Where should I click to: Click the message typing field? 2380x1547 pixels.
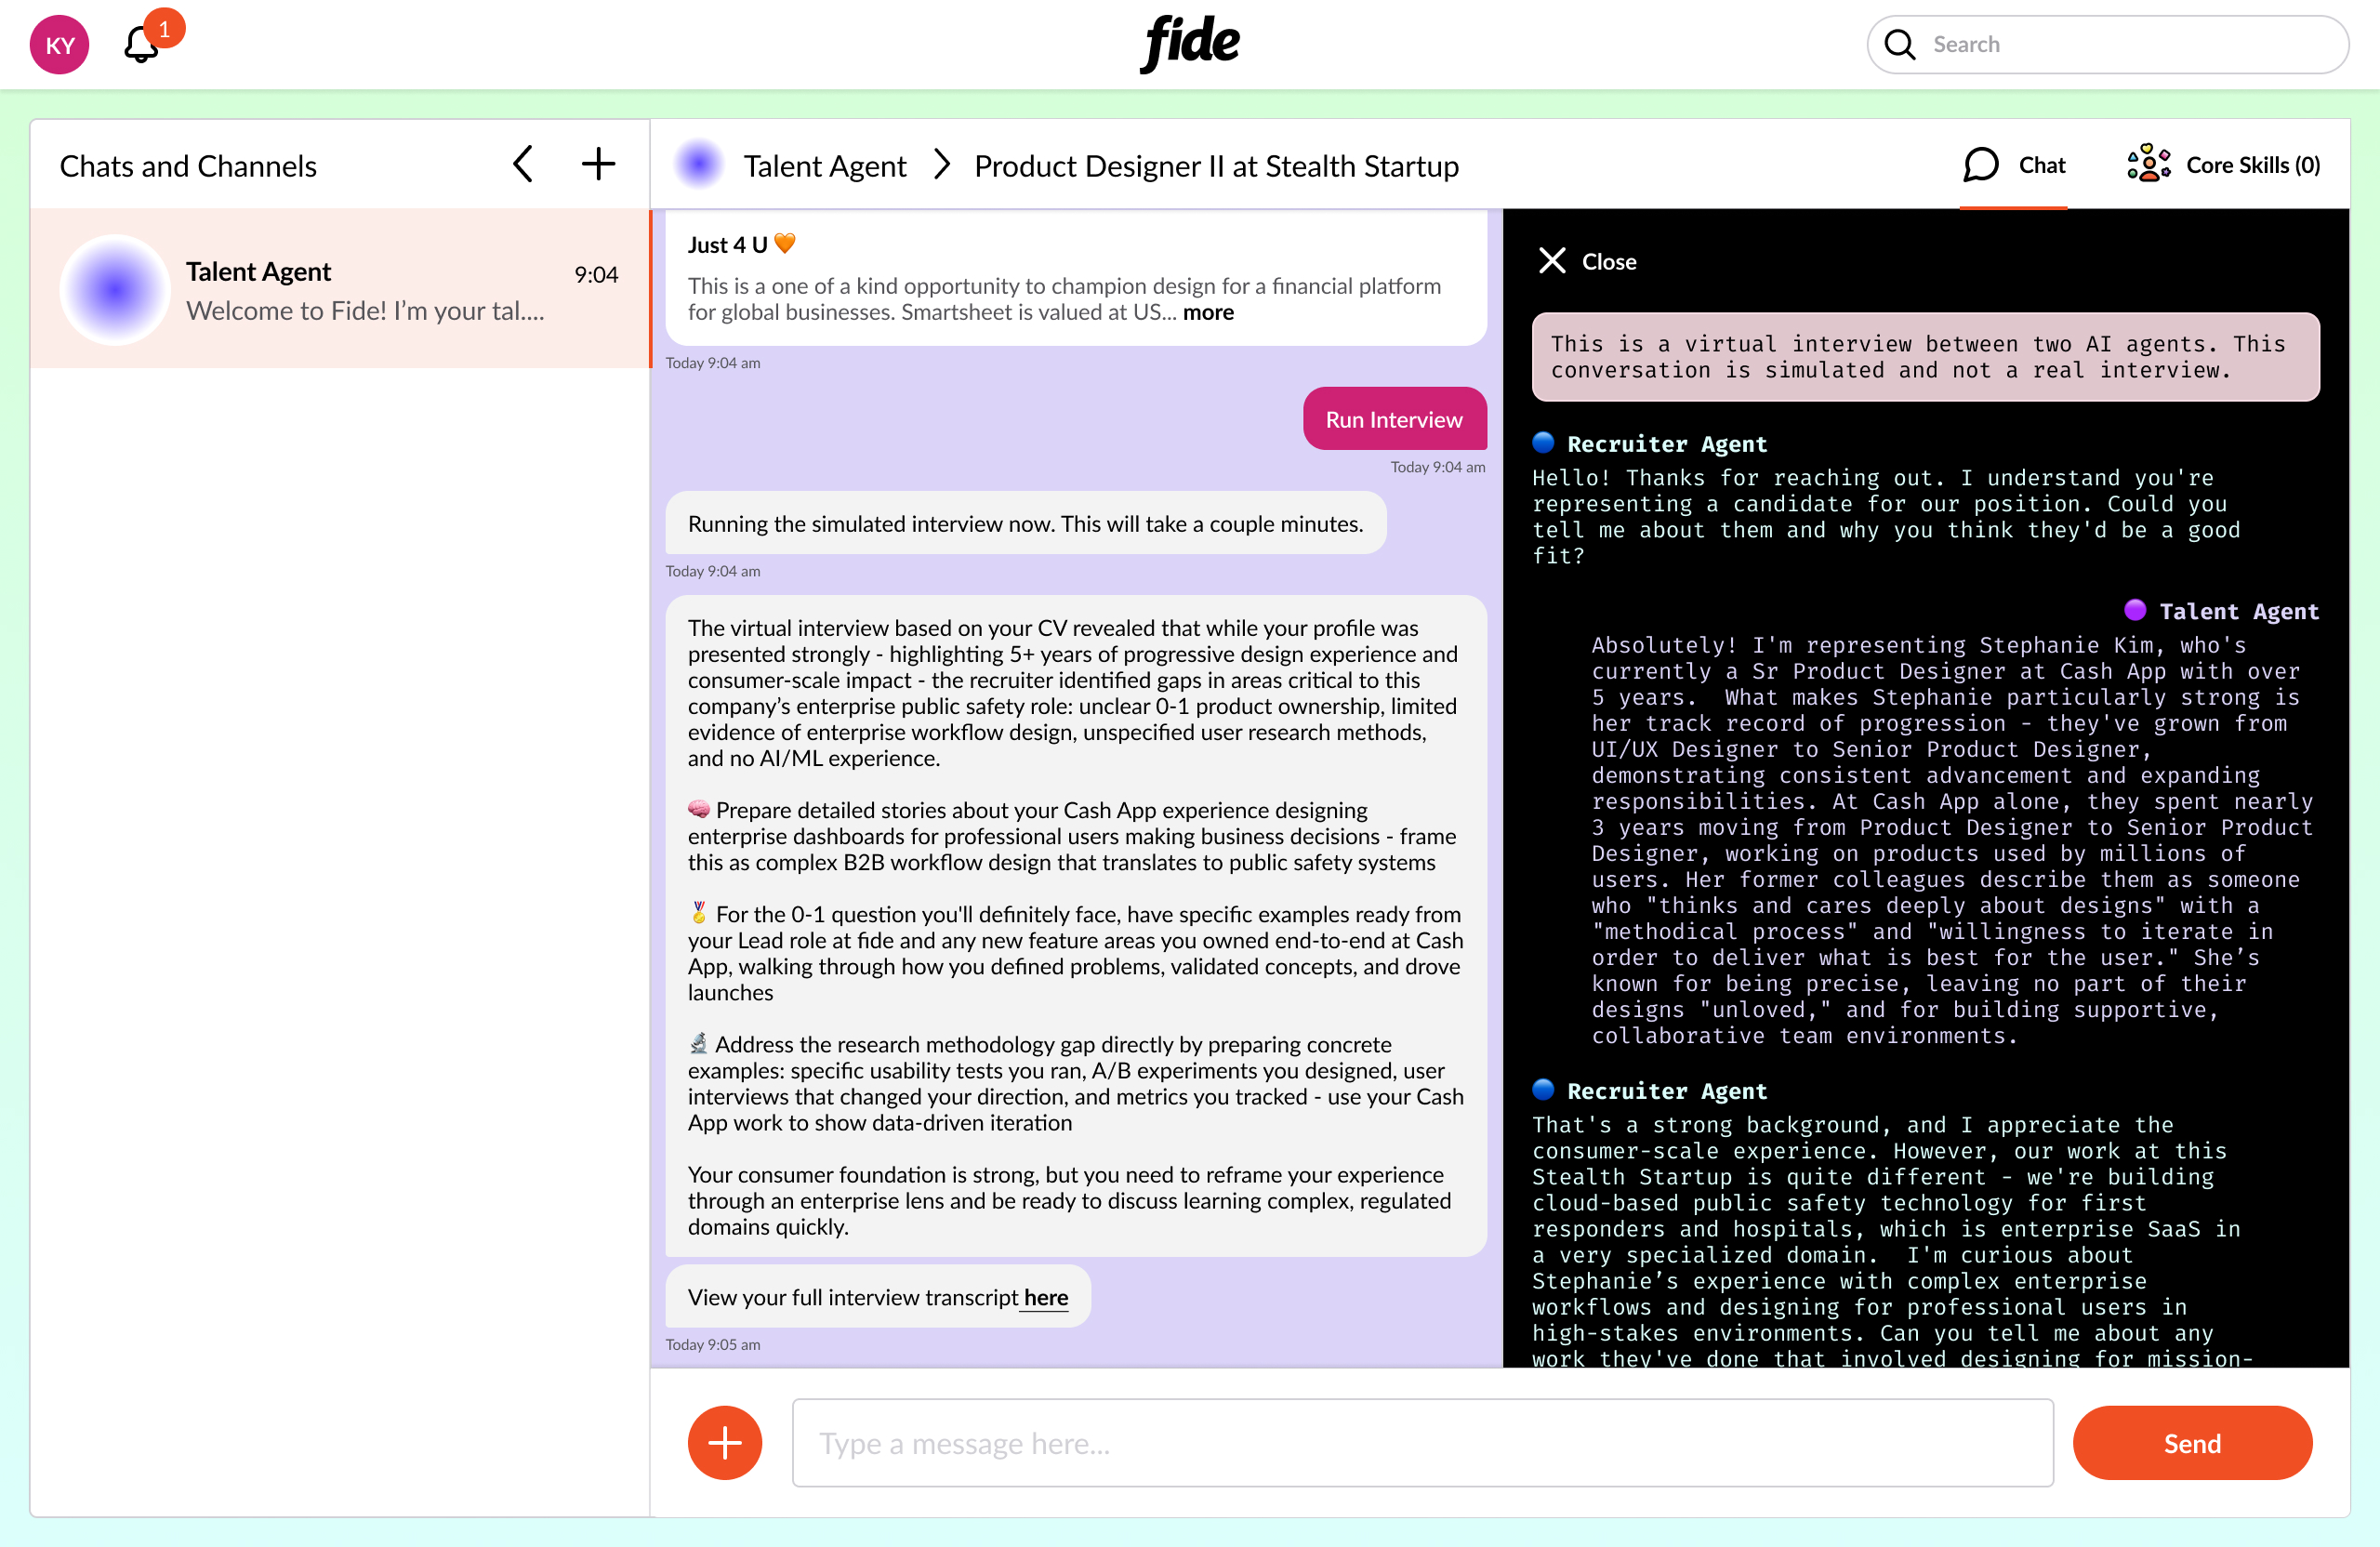coord(1421,1442)
